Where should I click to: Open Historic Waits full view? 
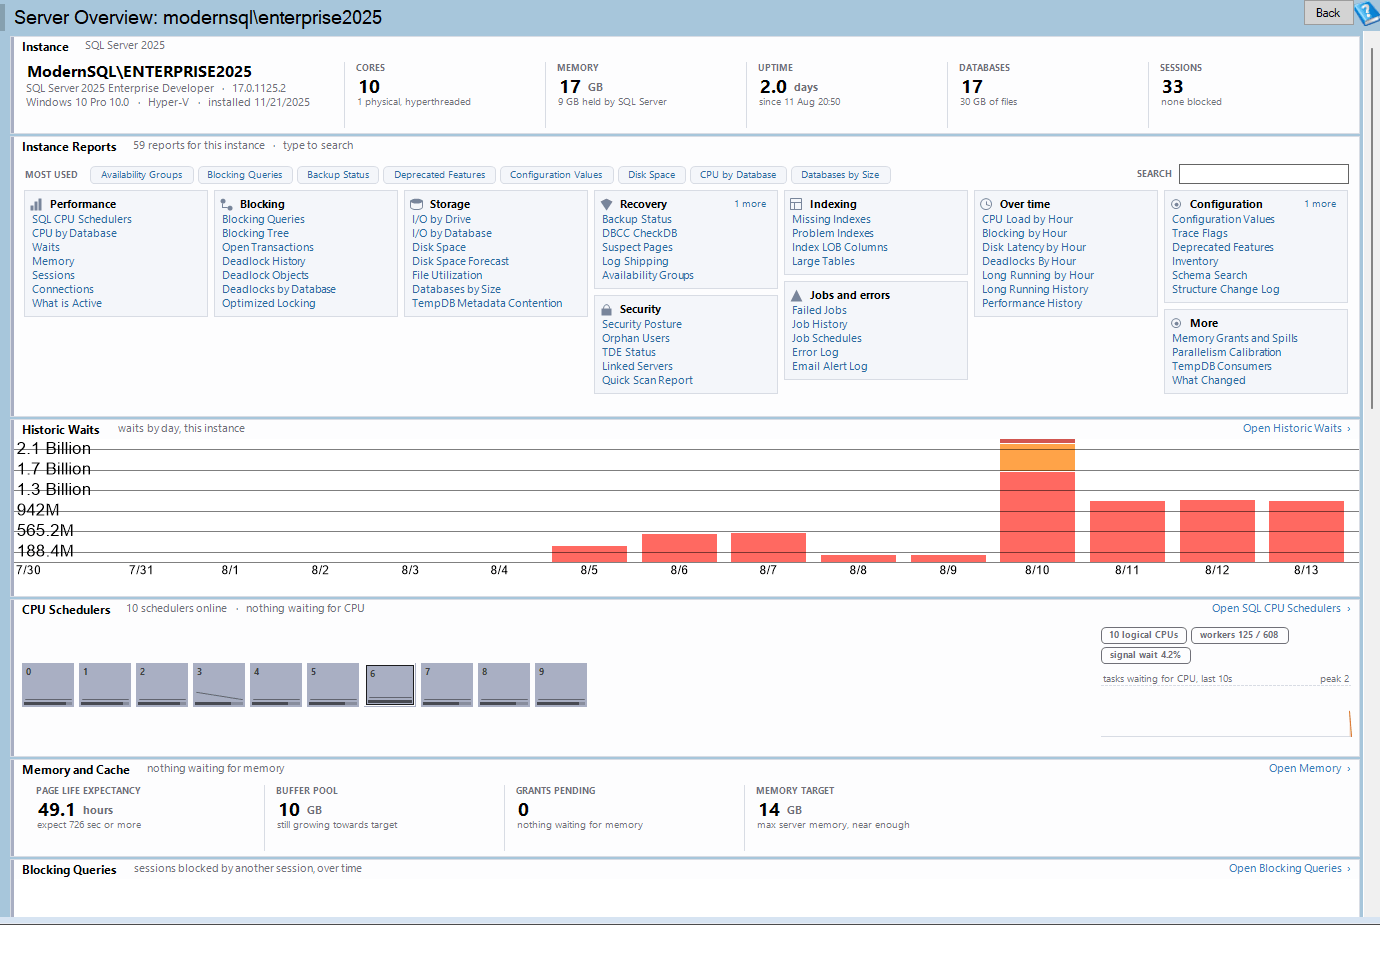1296,428
